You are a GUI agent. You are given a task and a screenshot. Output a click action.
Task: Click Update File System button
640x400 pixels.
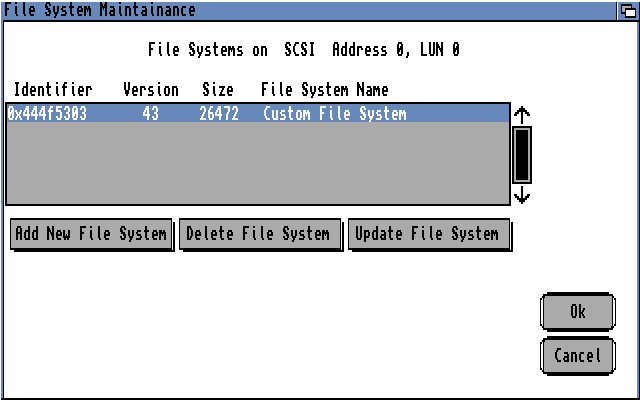(429, 234)
